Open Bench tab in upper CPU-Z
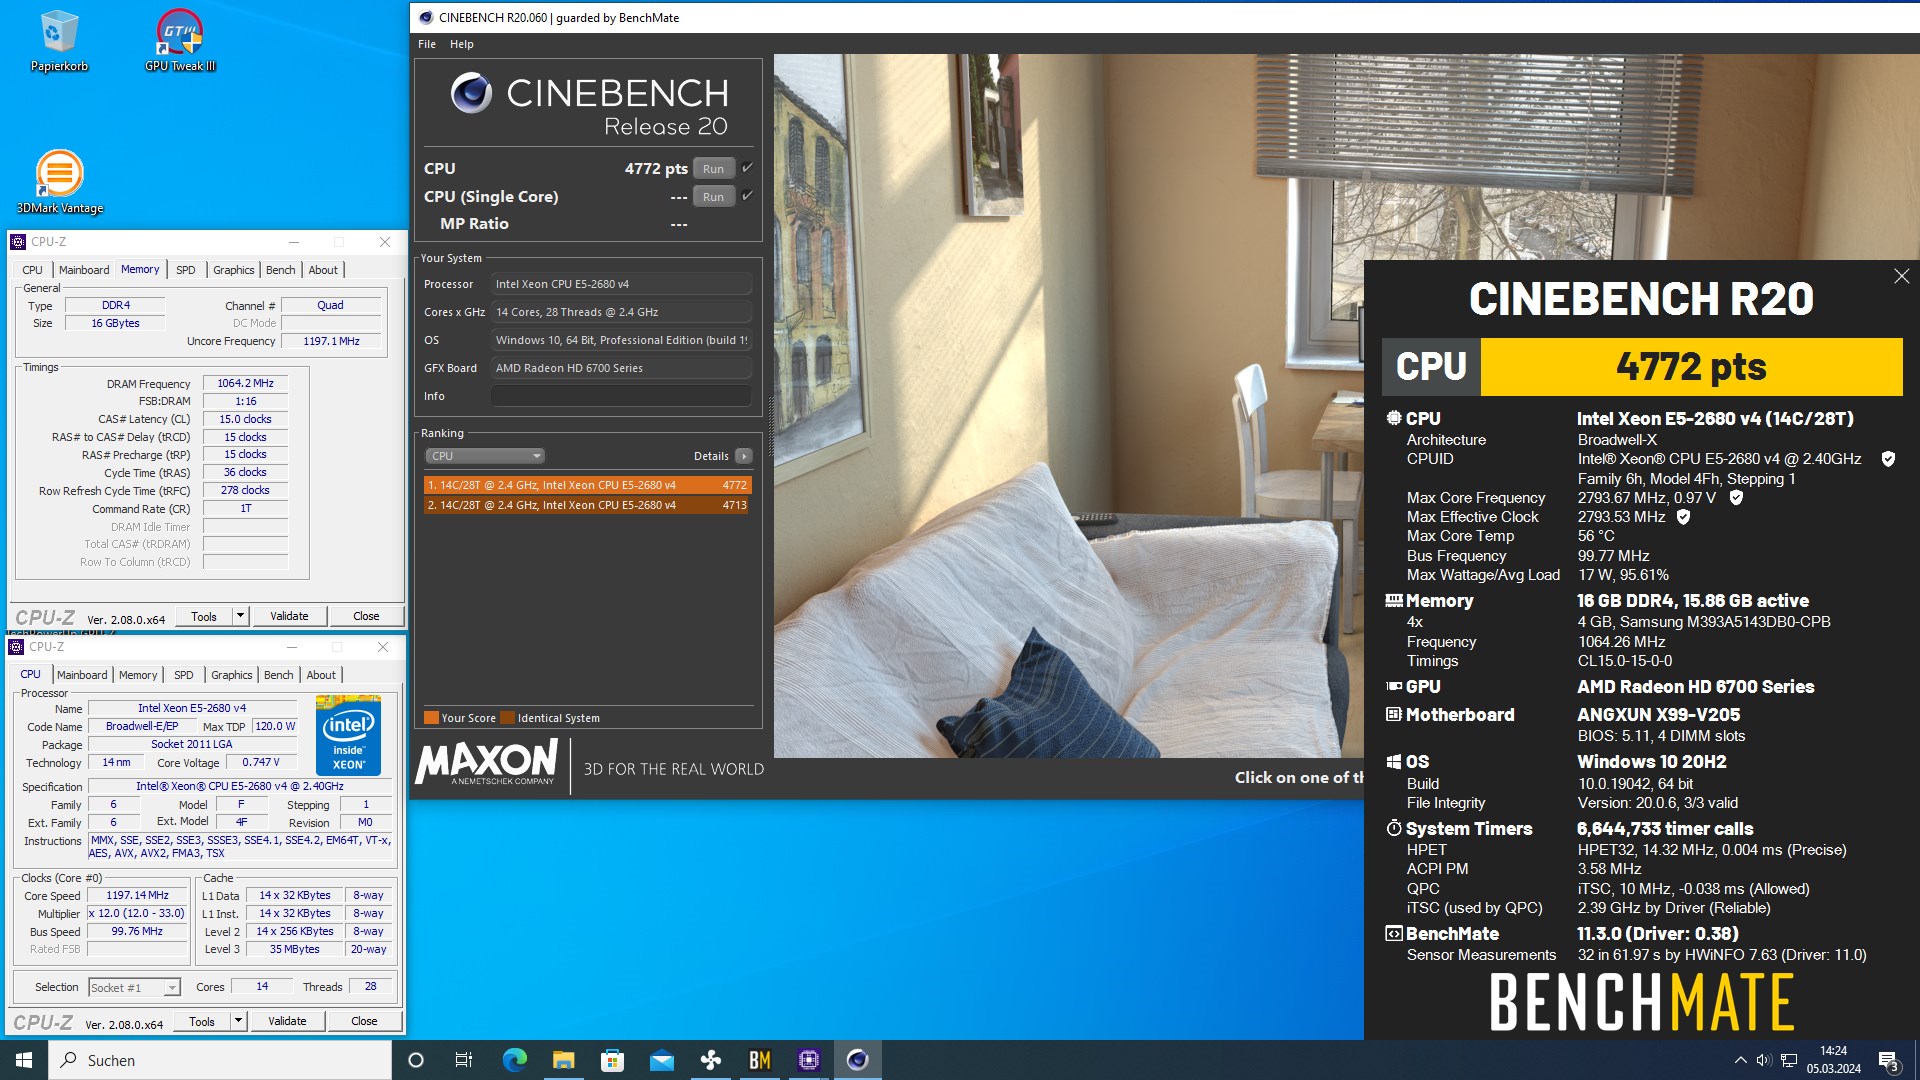Viewport: 1920px width, 1080px height. (x=281, y=270)
